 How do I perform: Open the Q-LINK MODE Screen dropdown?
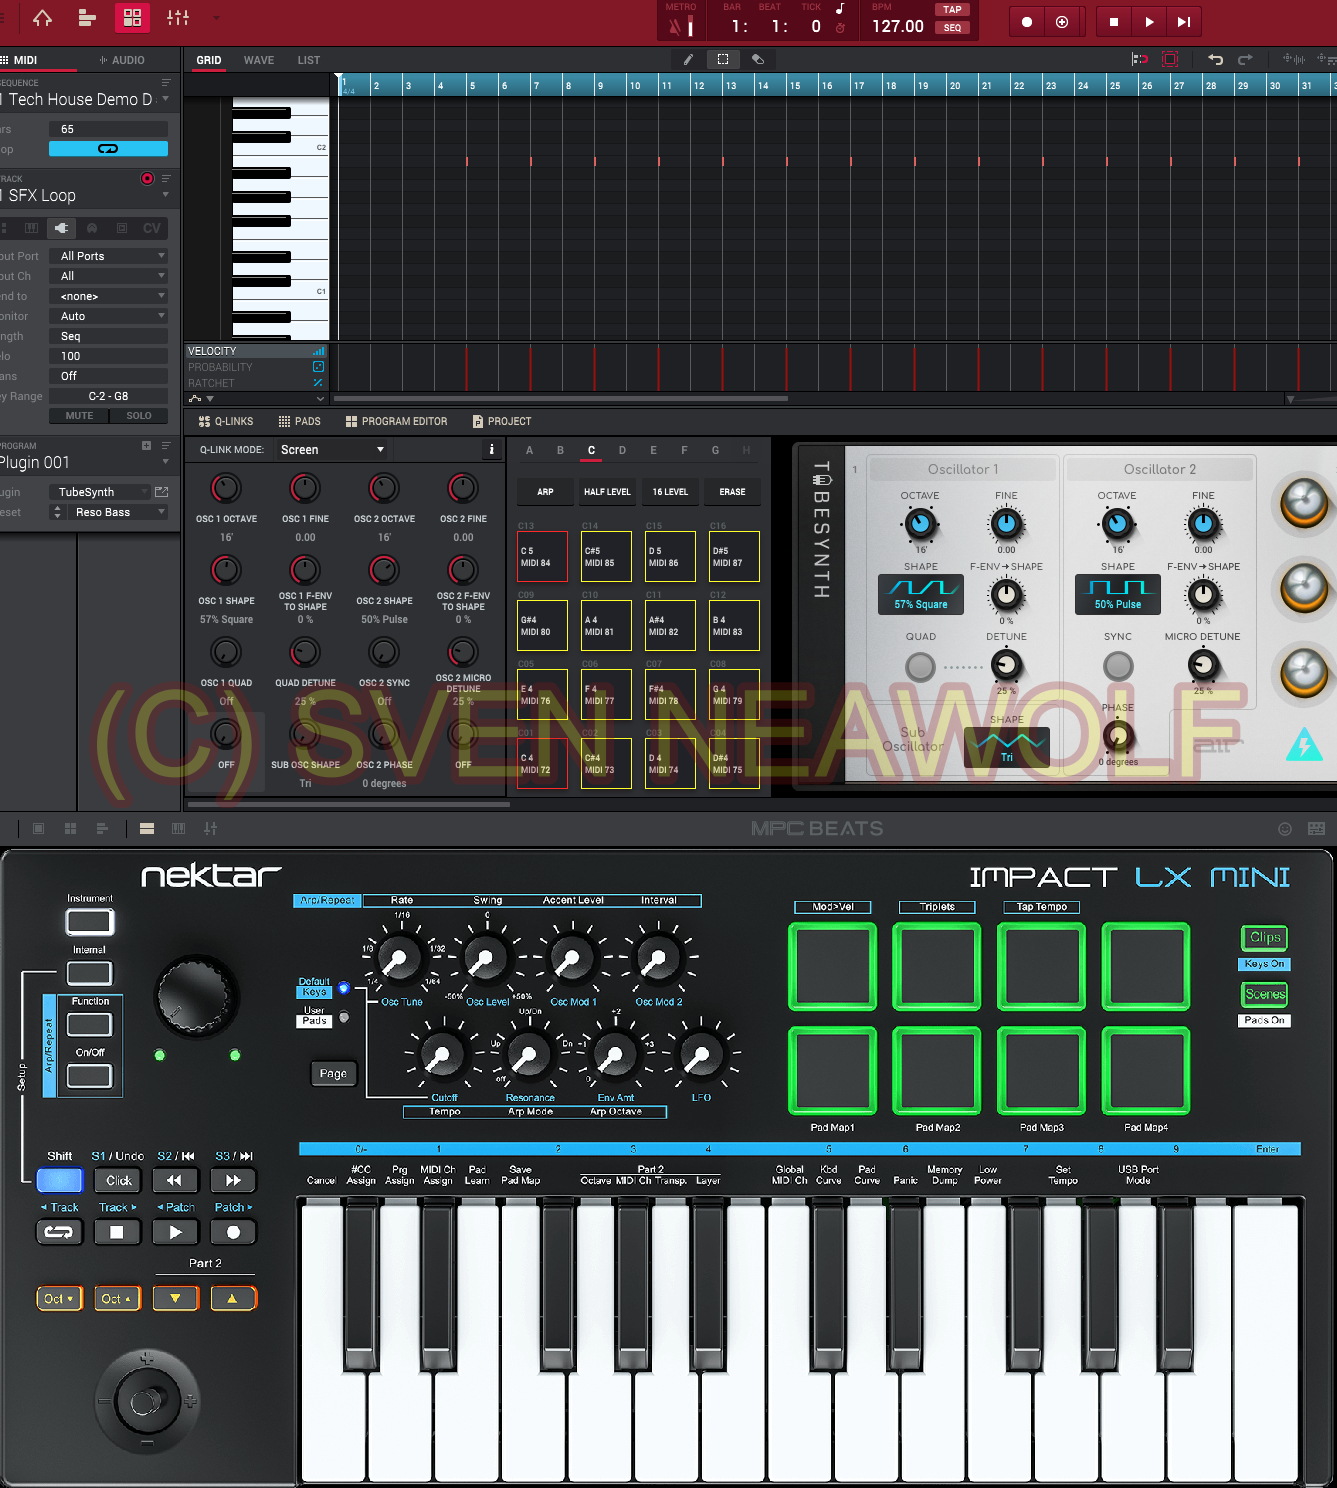[x=332, y=450]
